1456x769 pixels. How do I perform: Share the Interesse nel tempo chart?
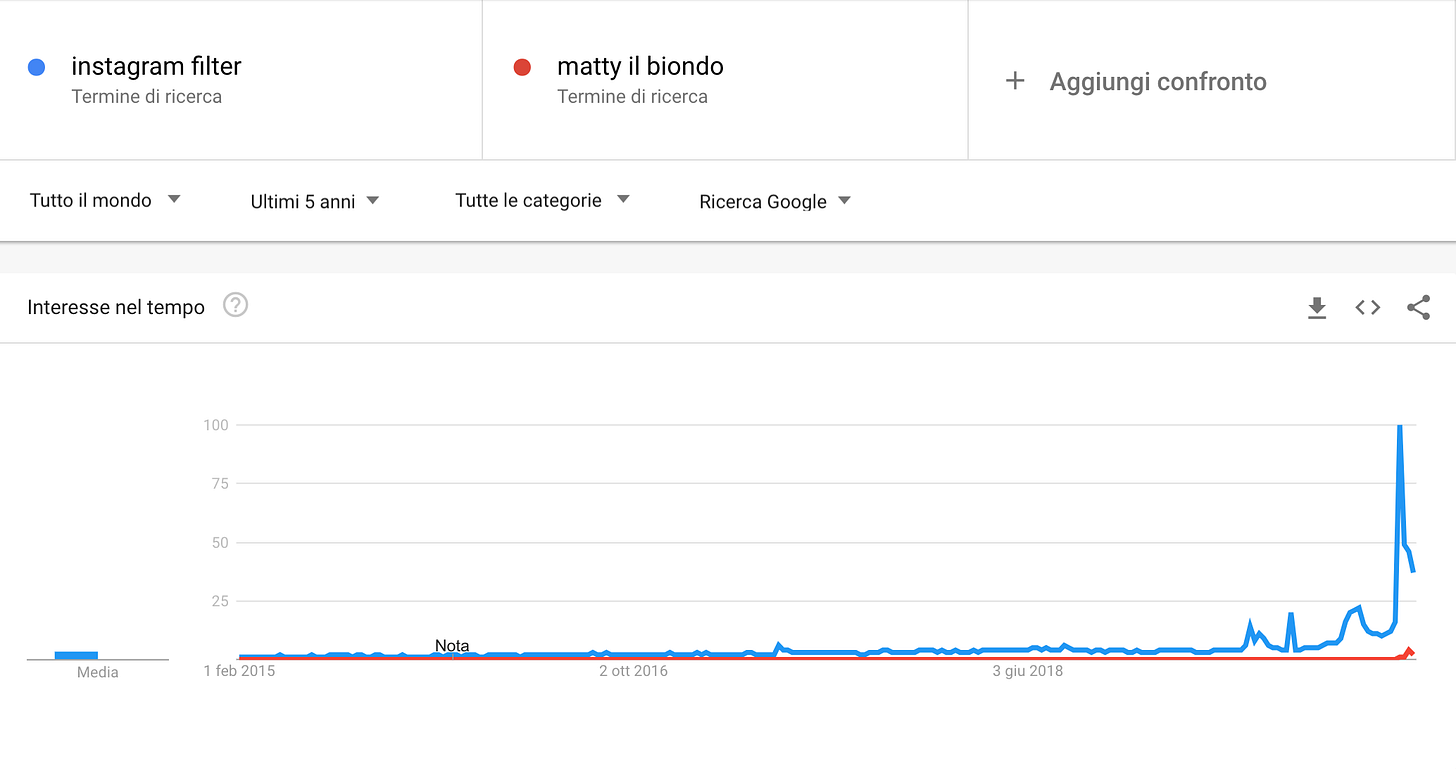1418,308
